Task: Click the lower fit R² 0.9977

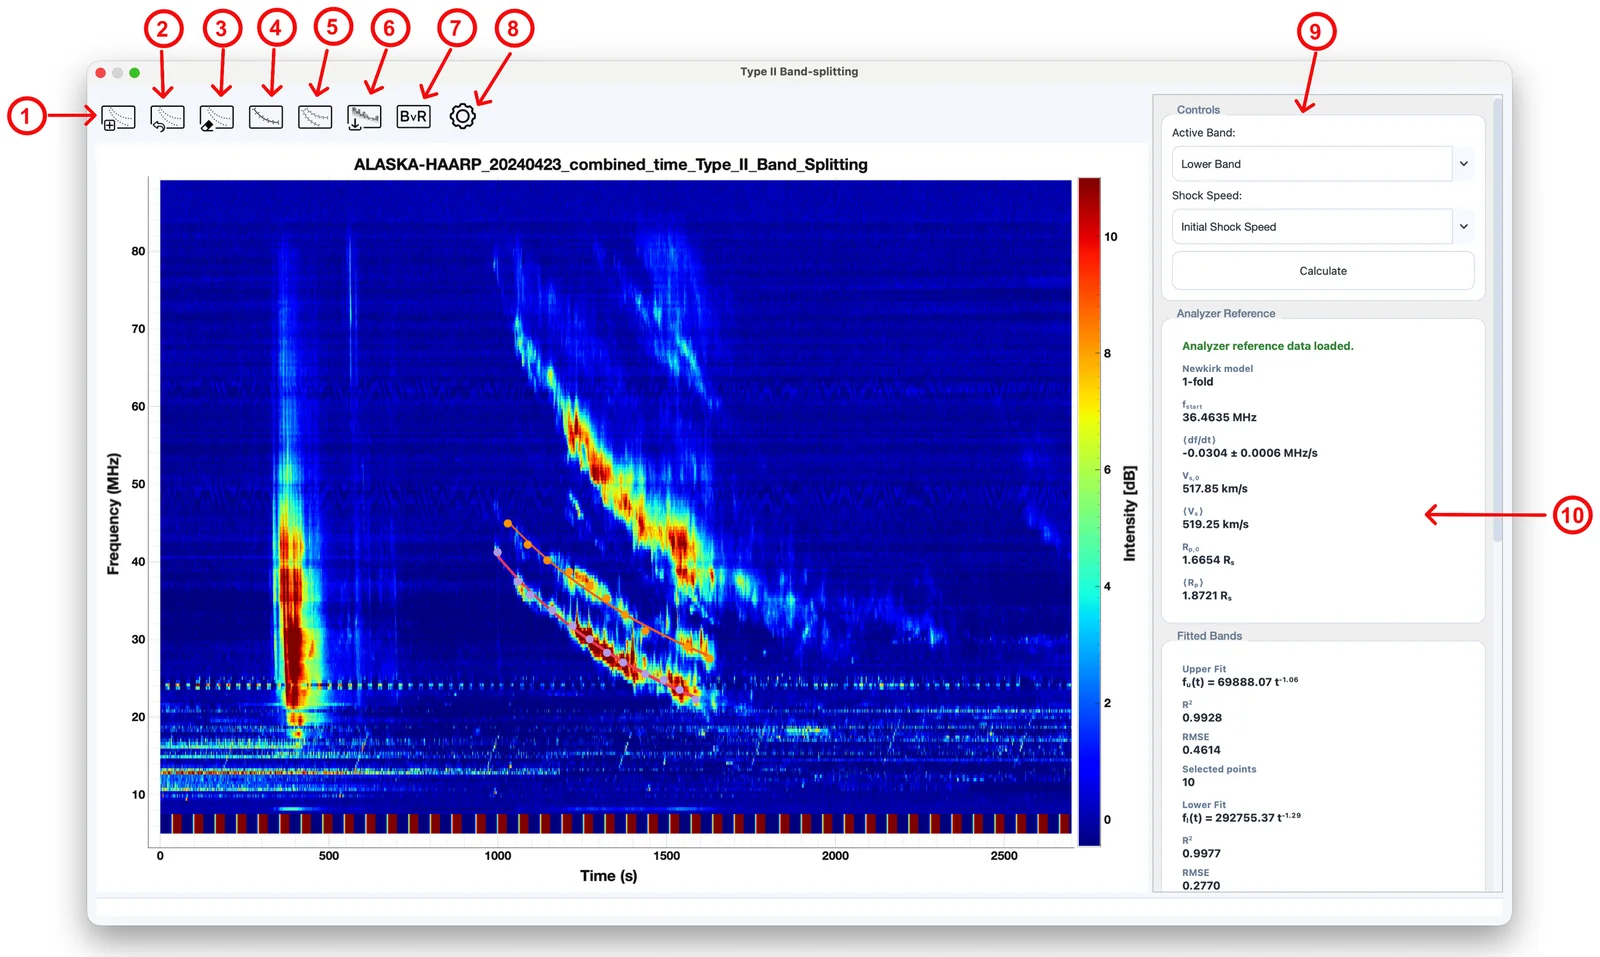Action: coord(1201,854)
